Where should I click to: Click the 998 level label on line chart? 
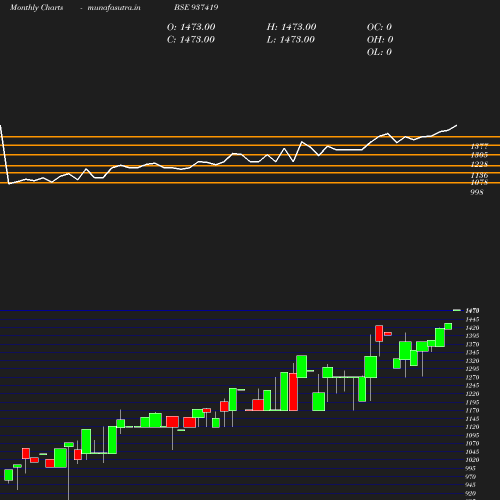(477, 192)
